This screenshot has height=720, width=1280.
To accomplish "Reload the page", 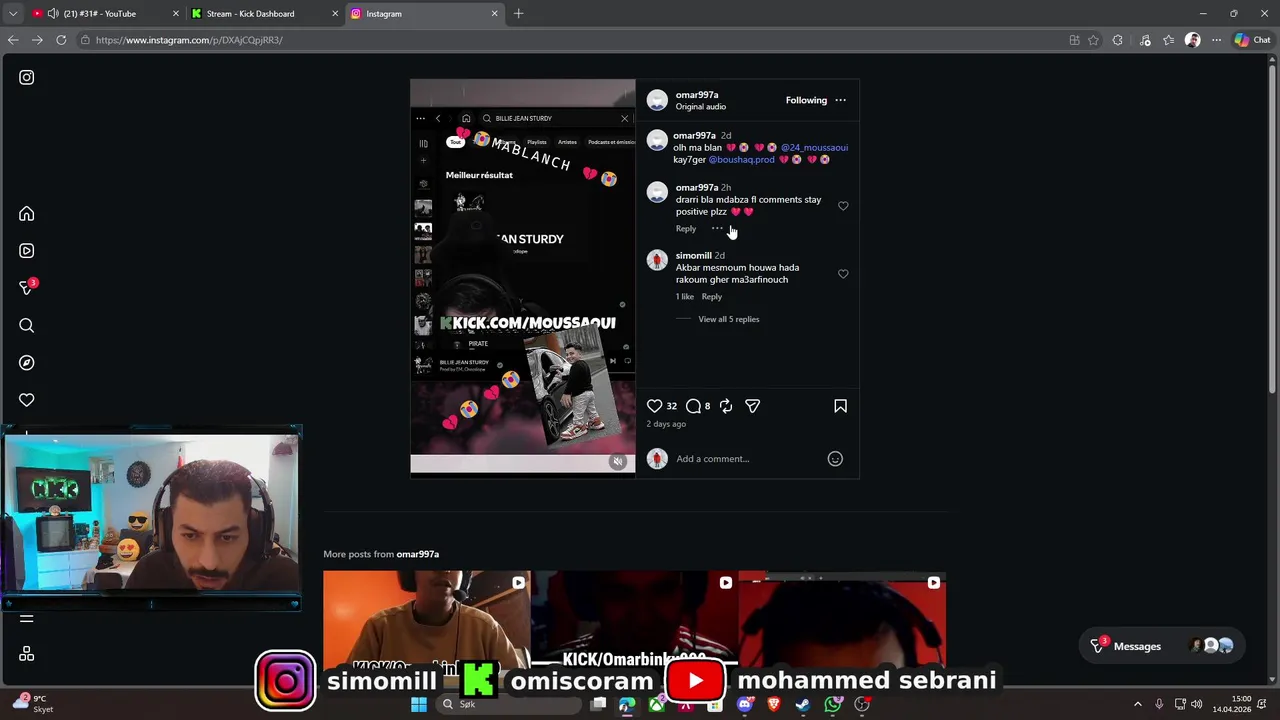I will coord(61,40).
